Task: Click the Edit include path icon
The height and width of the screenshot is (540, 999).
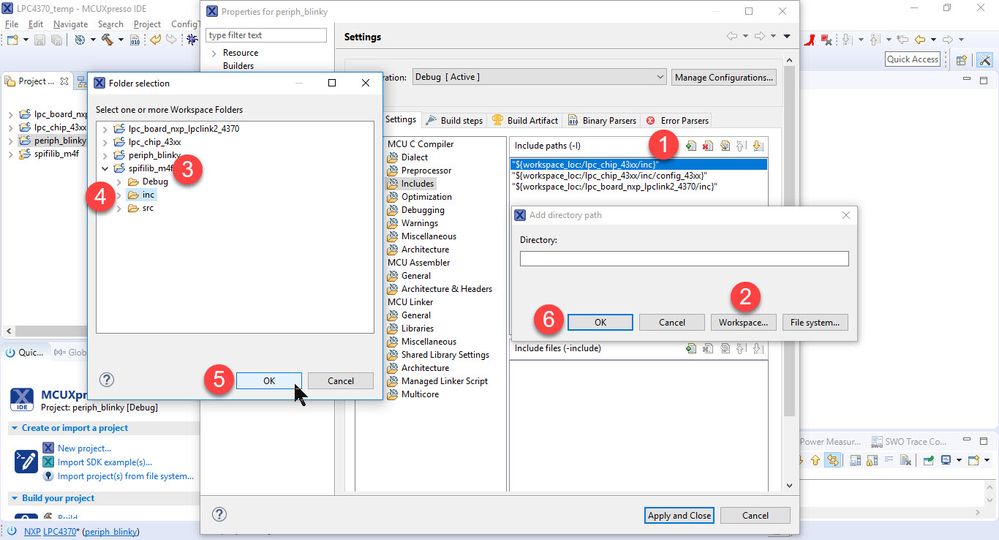Action: coord(725,146)
